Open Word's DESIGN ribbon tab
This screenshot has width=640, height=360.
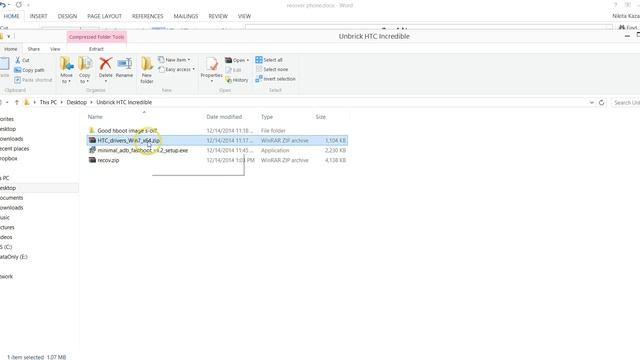pos(67,16)
